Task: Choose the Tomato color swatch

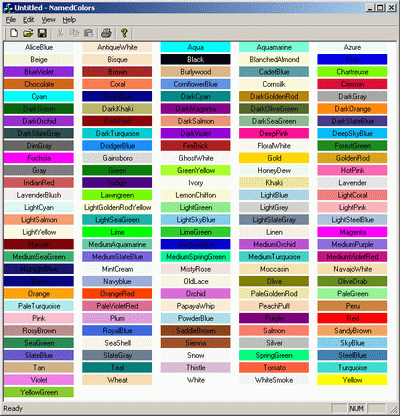Action: [x=274, y=368]
